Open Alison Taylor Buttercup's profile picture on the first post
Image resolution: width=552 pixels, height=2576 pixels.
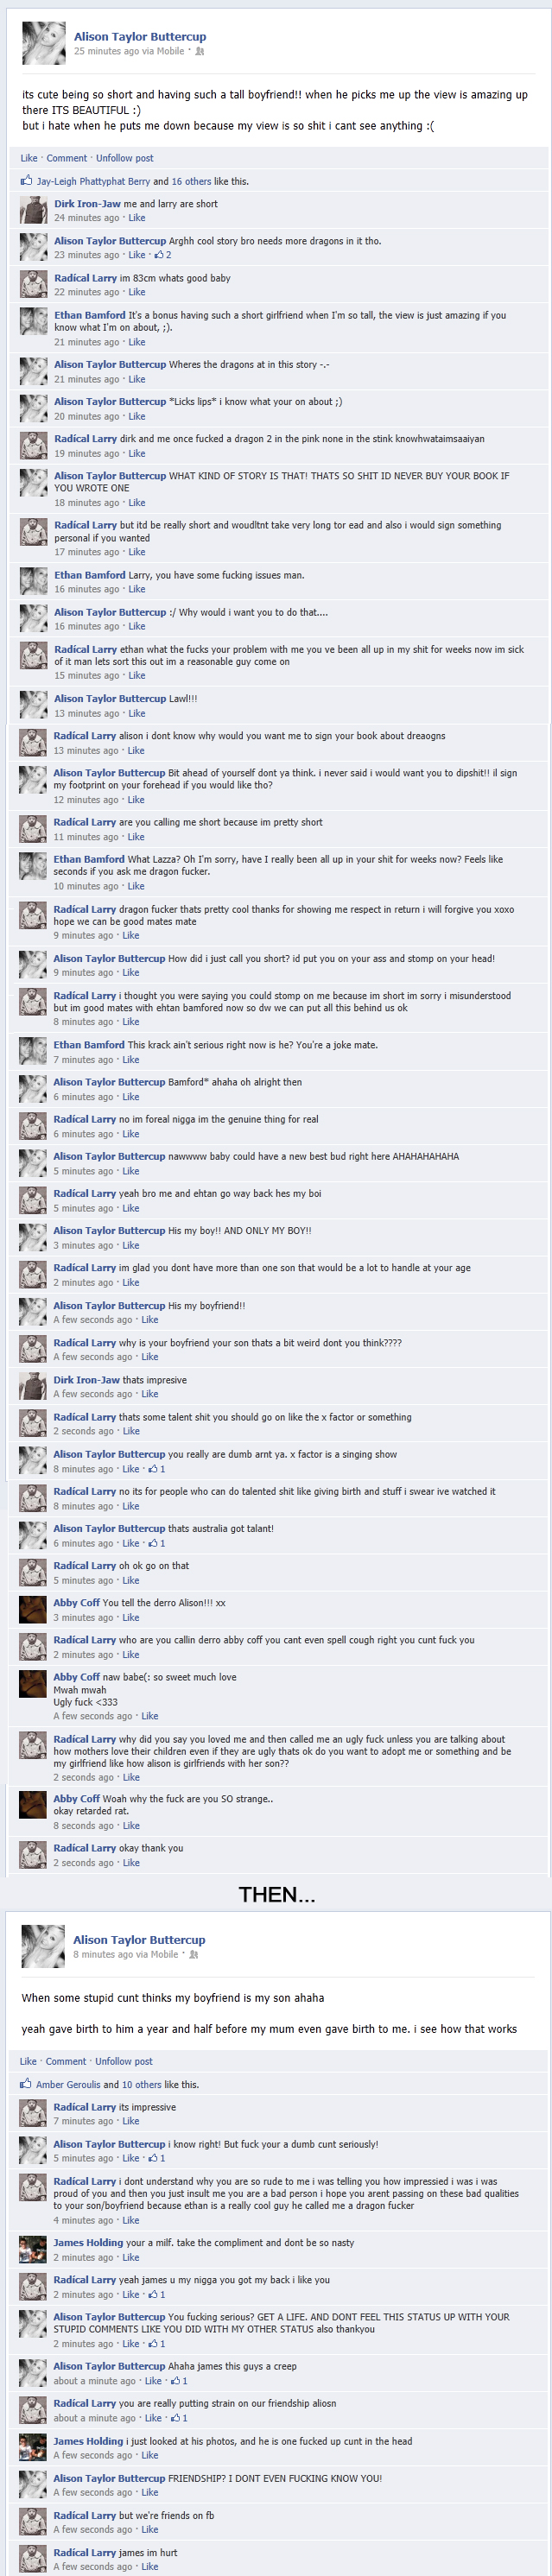click(43, 43)
